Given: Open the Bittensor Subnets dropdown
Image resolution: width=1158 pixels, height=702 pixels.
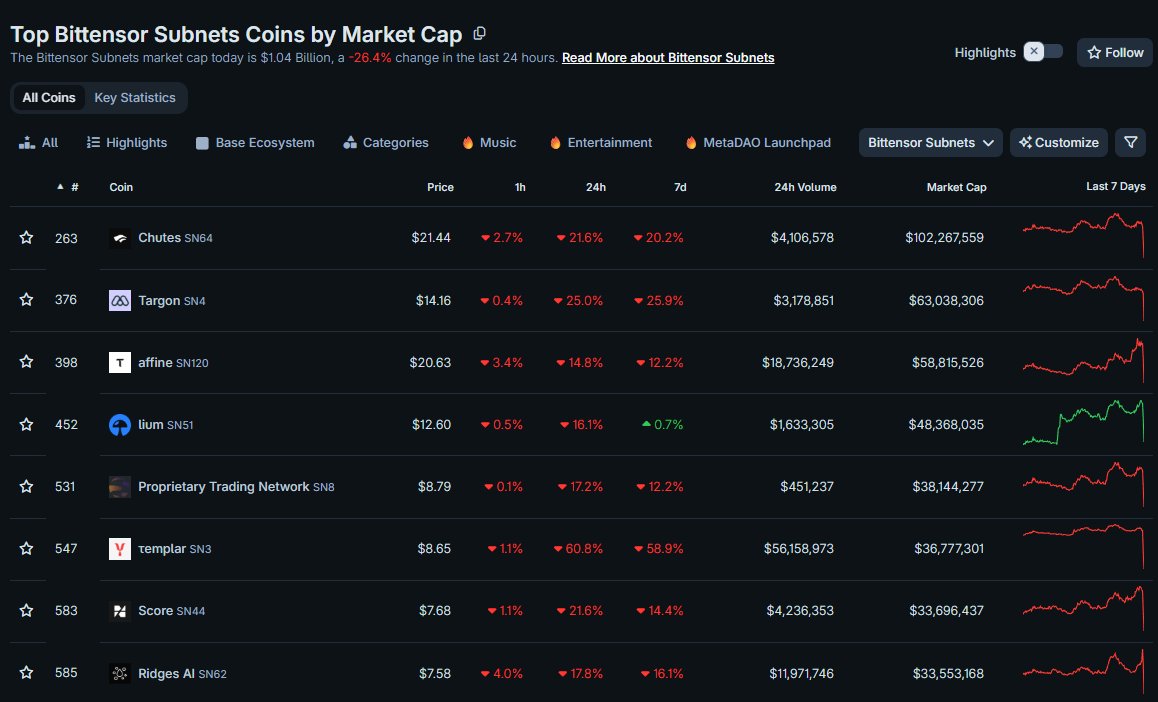Looking at the screenshot, I should pyautogui.click(x=930, y=143).
